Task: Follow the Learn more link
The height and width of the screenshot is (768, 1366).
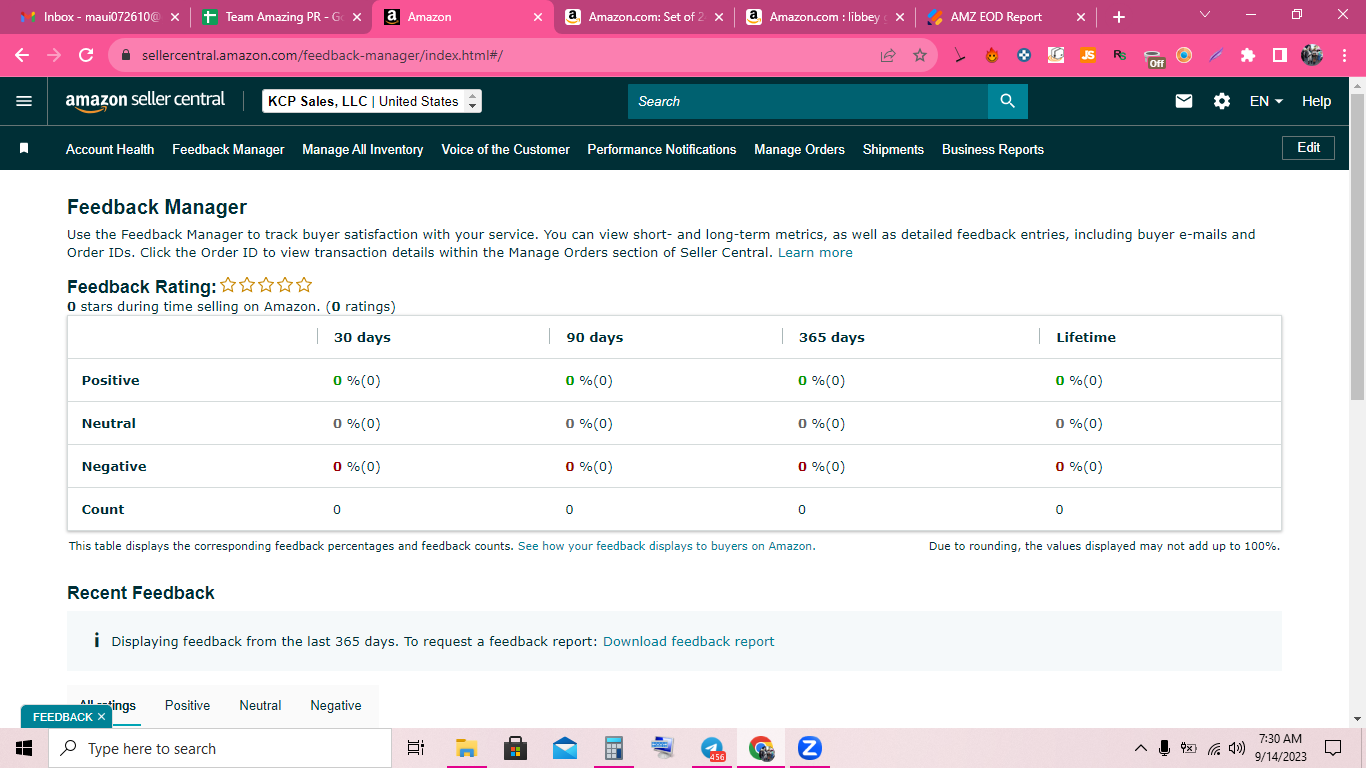Action: click(x=815, y=252)
